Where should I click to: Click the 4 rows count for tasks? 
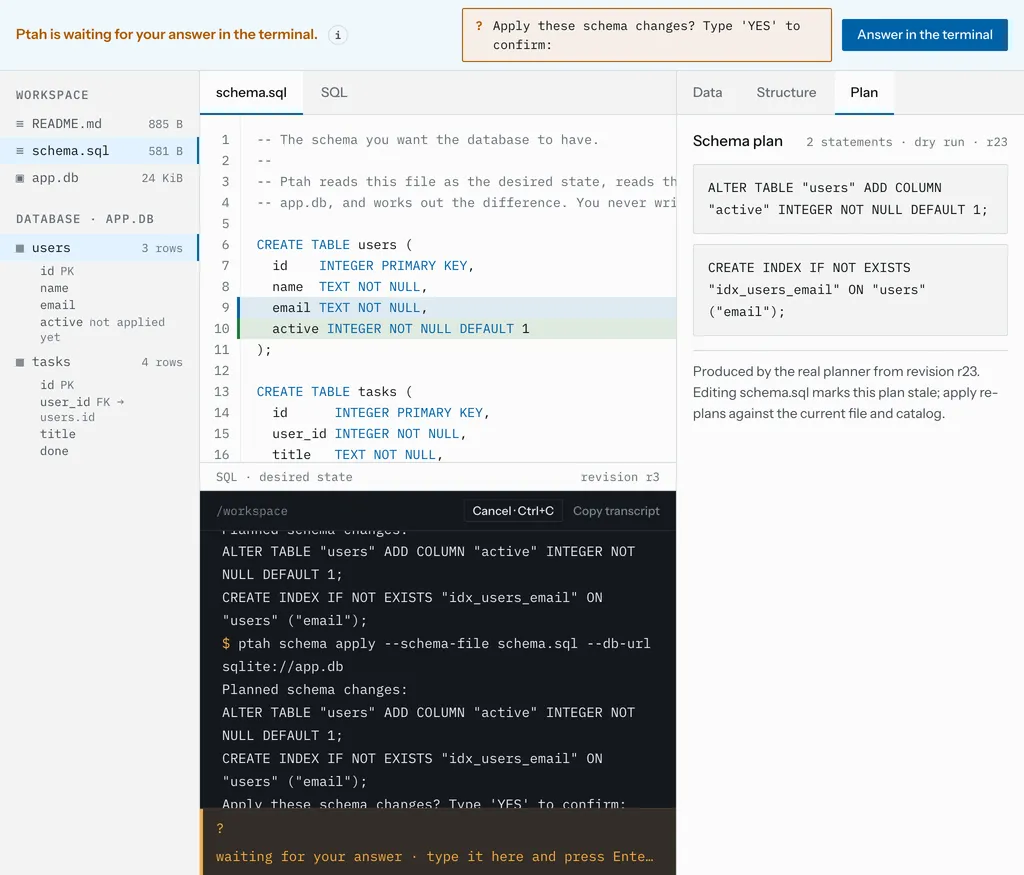162,362
